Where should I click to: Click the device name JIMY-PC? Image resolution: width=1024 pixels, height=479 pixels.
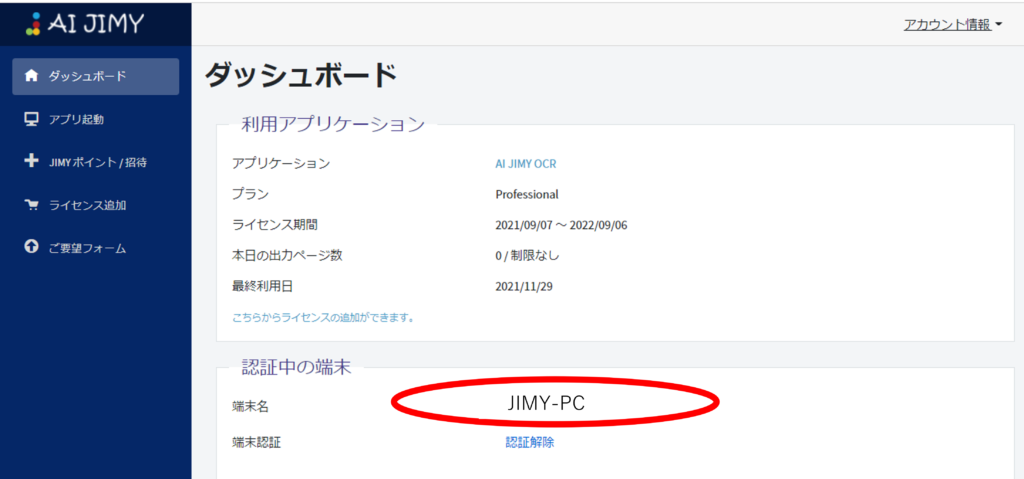[x=546, y=404]
